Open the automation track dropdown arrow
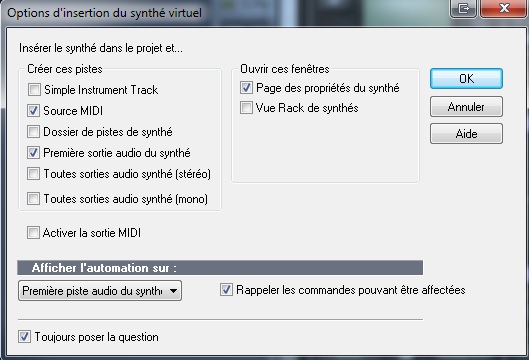Image resolution: width=529 pixels, height=360 pixels. click(x=173, y=290)
